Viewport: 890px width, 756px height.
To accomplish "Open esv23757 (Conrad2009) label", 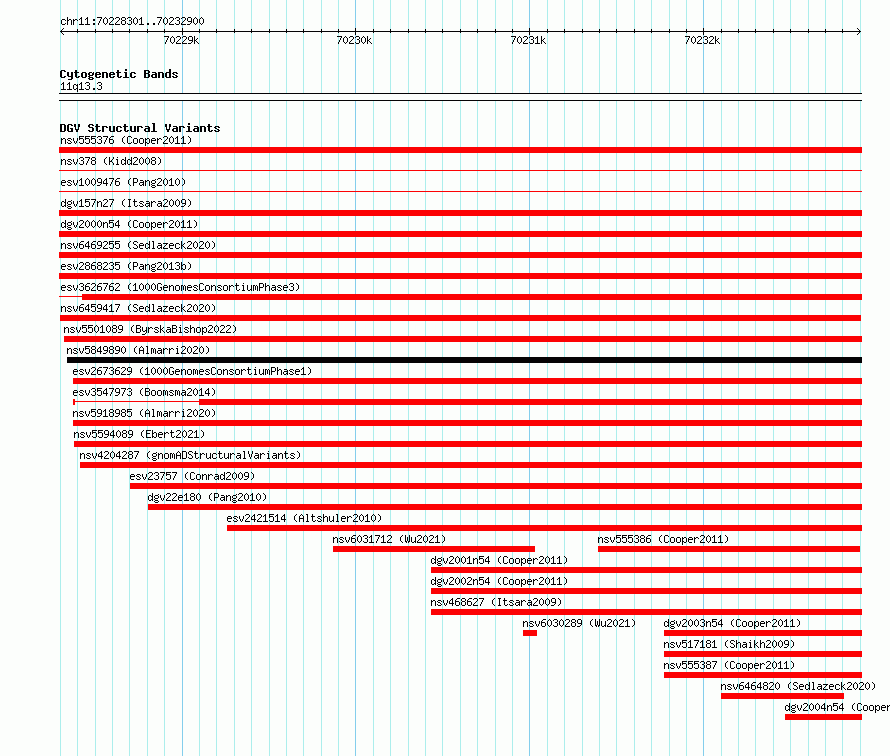I will coord(192,476).
